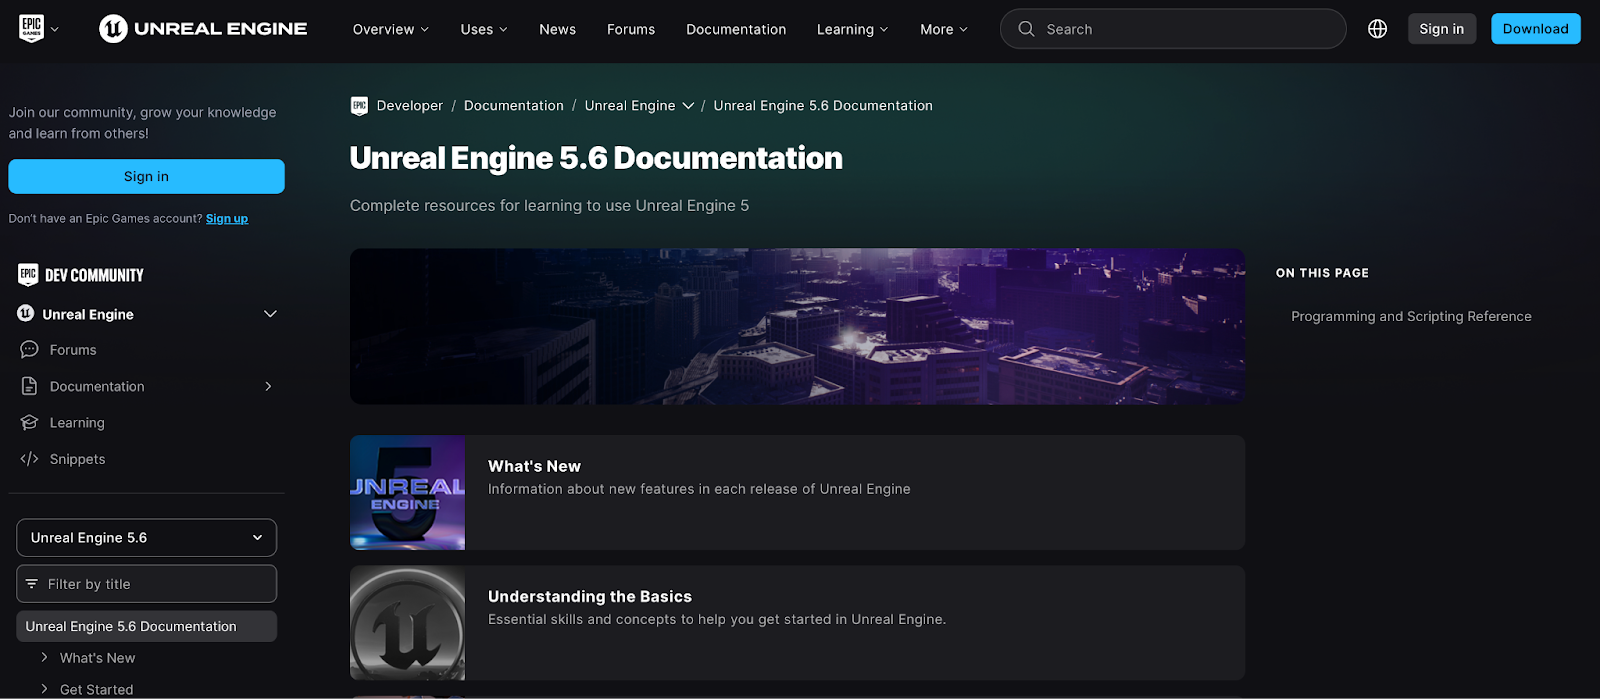The width and height of the screenshot is (1600, 699).
Task: Click the Learning graduation cap icon
Action: point(29,423)
